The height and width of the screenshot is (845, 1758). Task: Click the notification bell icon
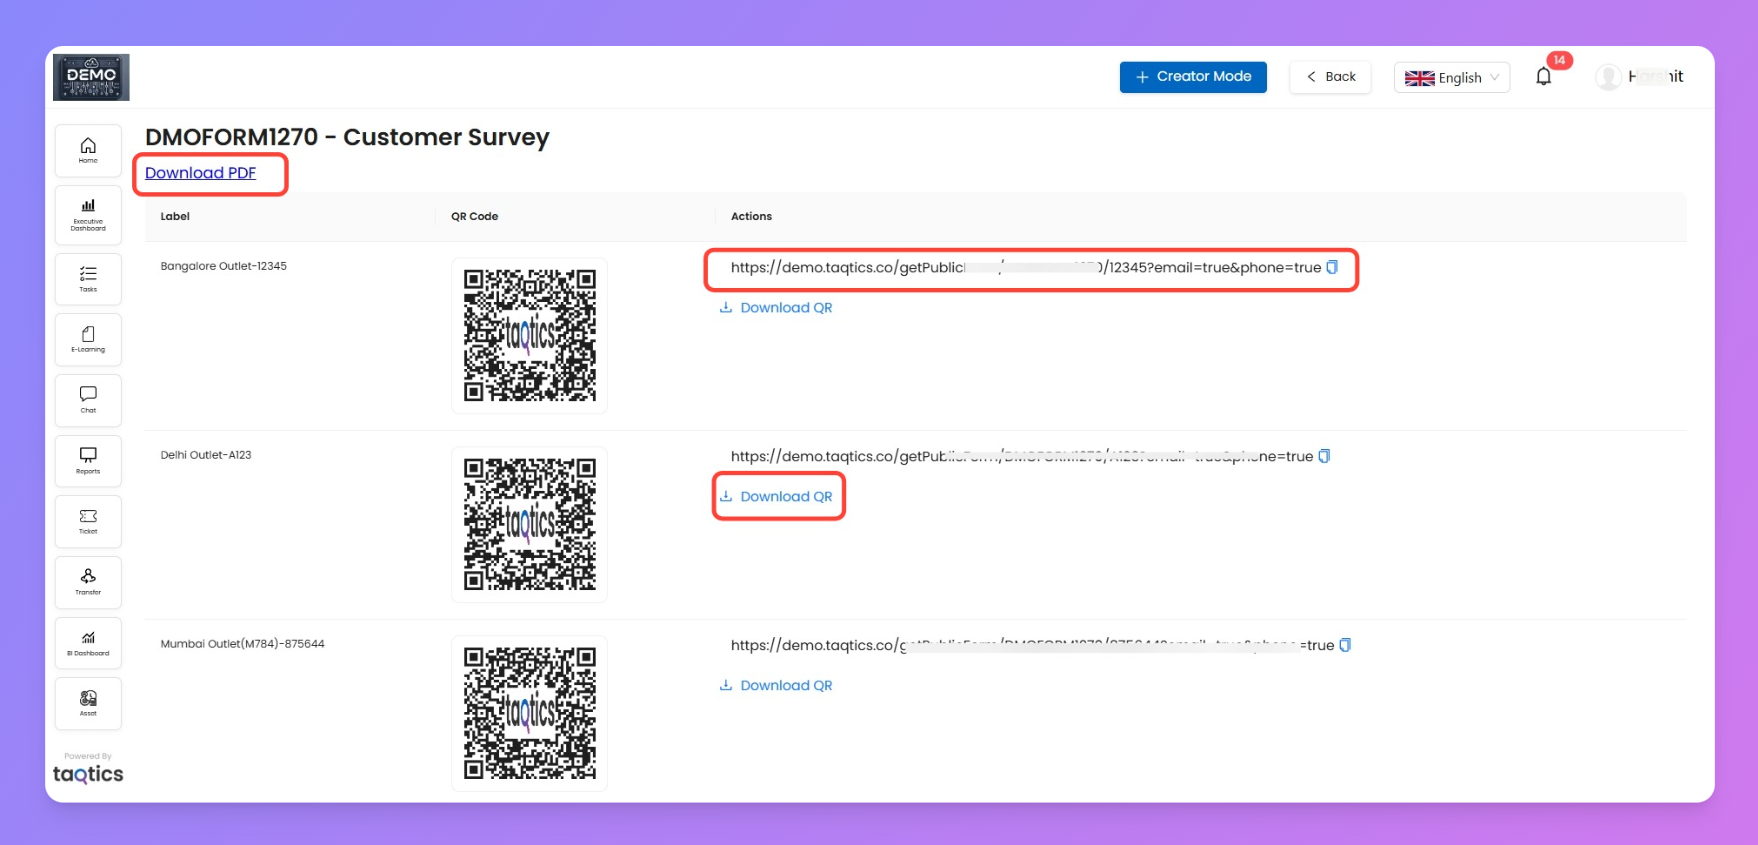pos(1544,77)
